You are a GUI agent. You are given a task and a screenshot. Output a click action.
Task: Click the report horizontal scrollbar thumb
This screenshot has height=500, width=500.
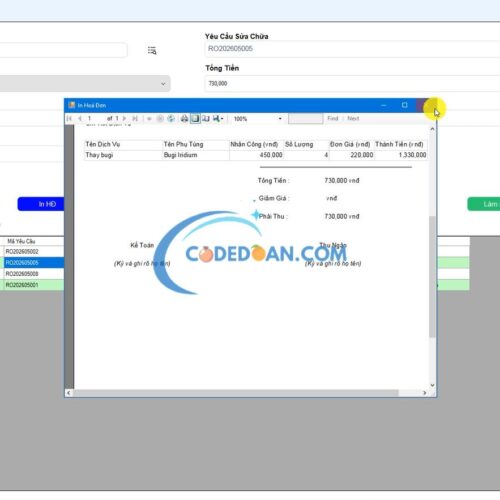coord(236,393)
